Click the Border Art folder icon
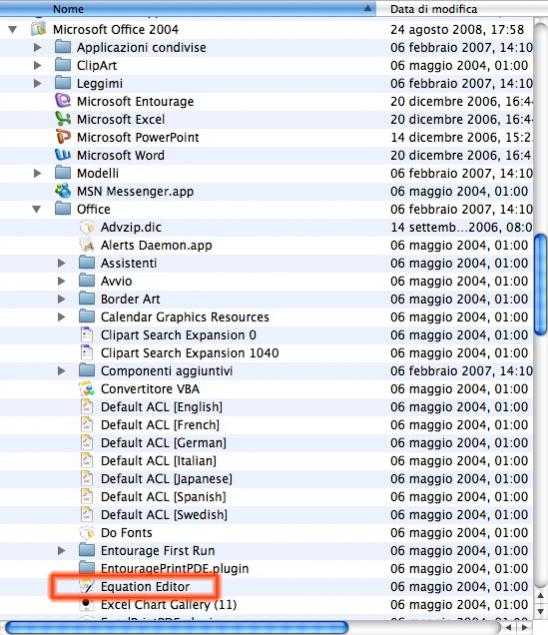The image size is (548, 635). (87, 298)
